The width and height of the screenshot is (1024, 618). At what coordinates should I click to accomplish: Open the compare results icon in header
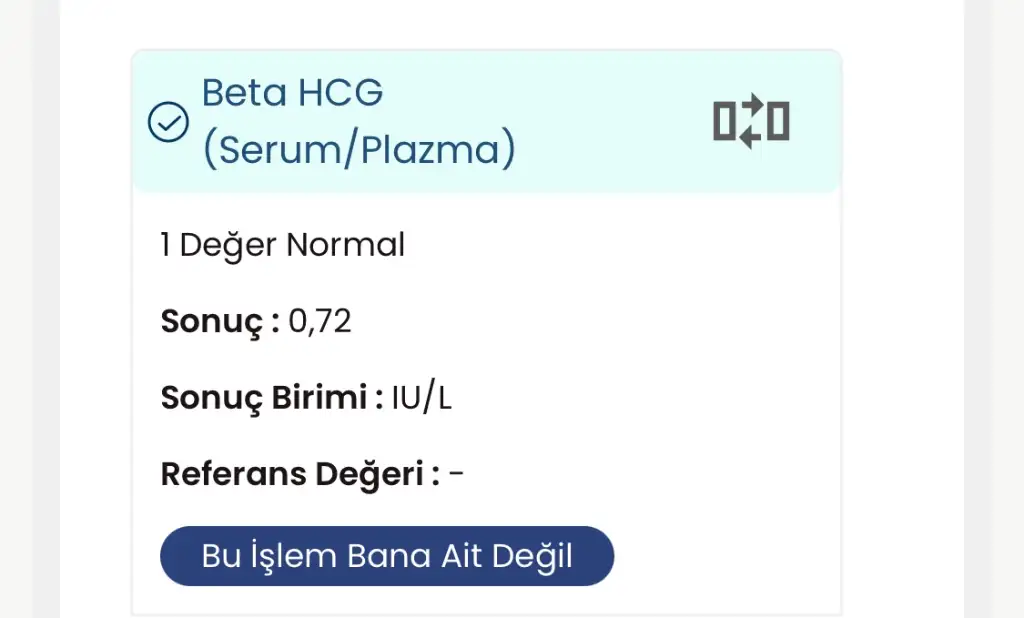[x=751, y=122]
